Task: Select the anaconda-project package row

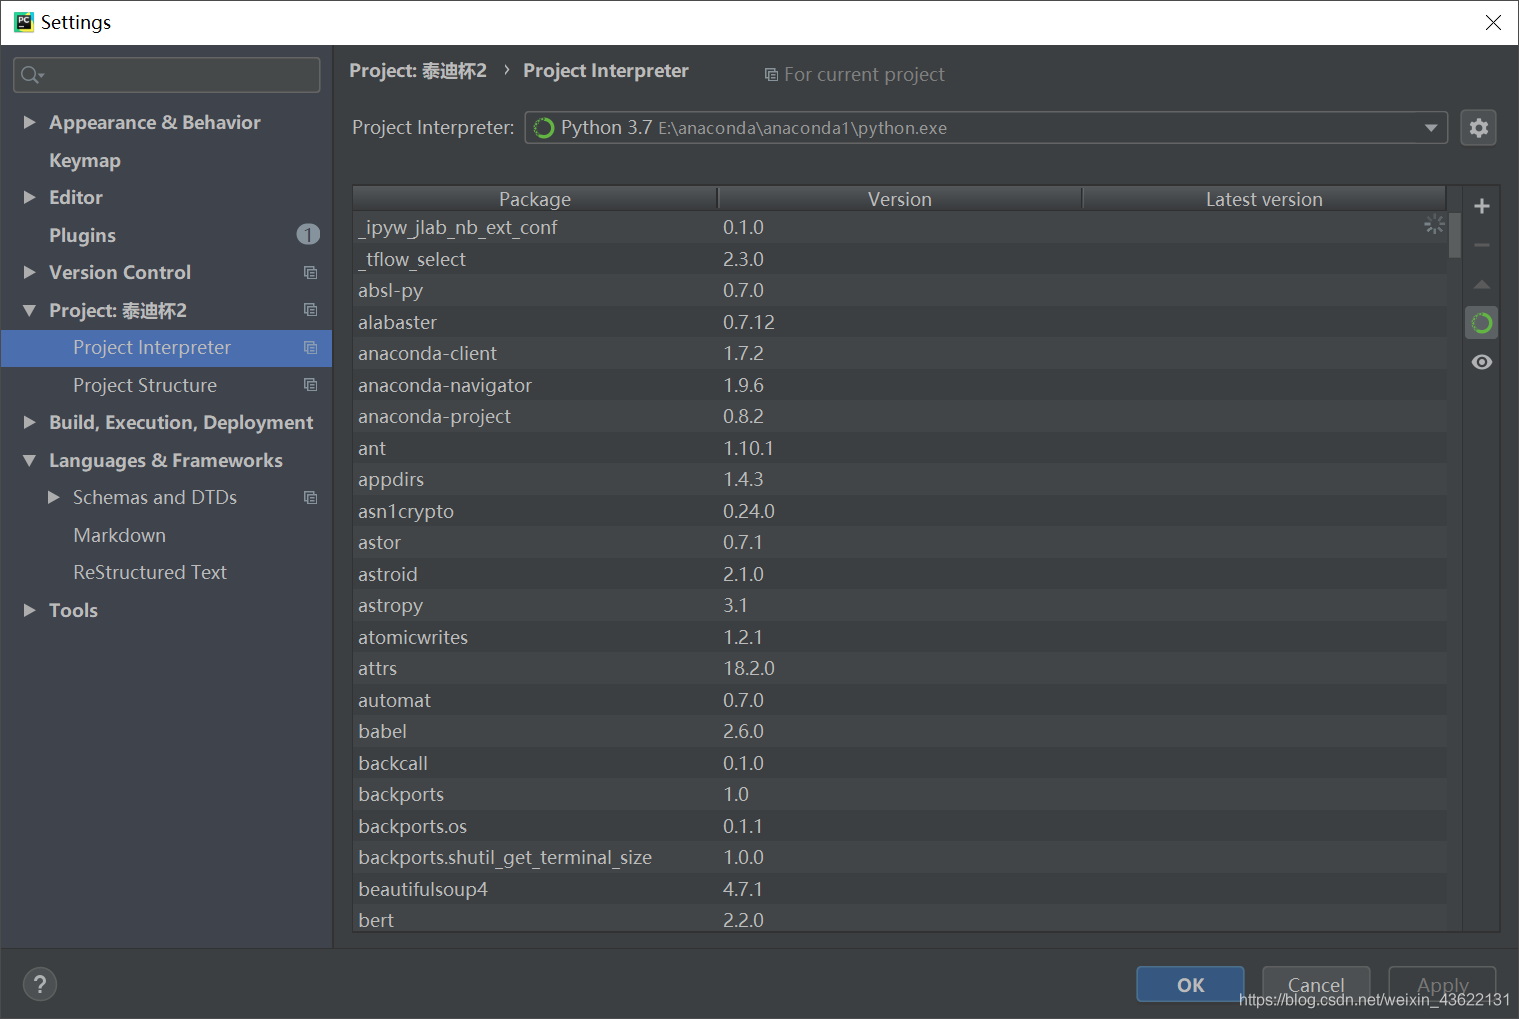Action: click(x=900, y=416)
